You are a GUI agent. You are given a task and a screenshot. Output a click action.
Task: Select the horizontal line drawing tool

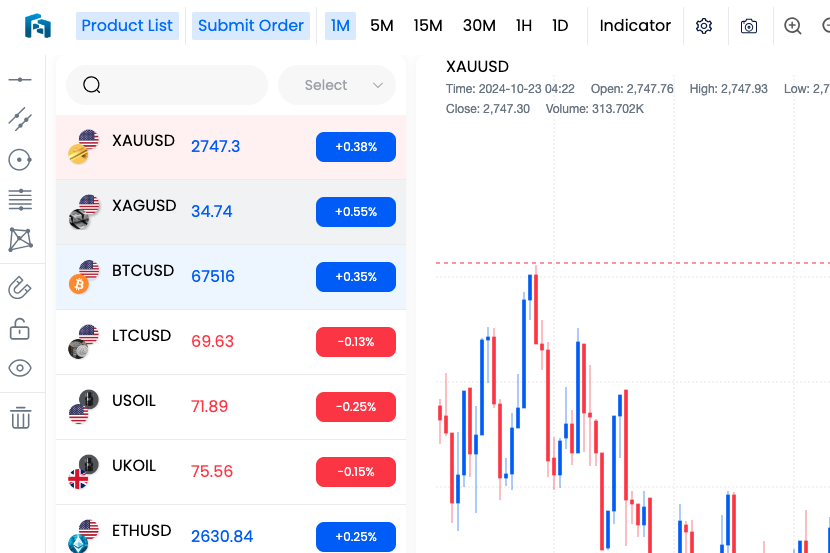click(20, 79)
